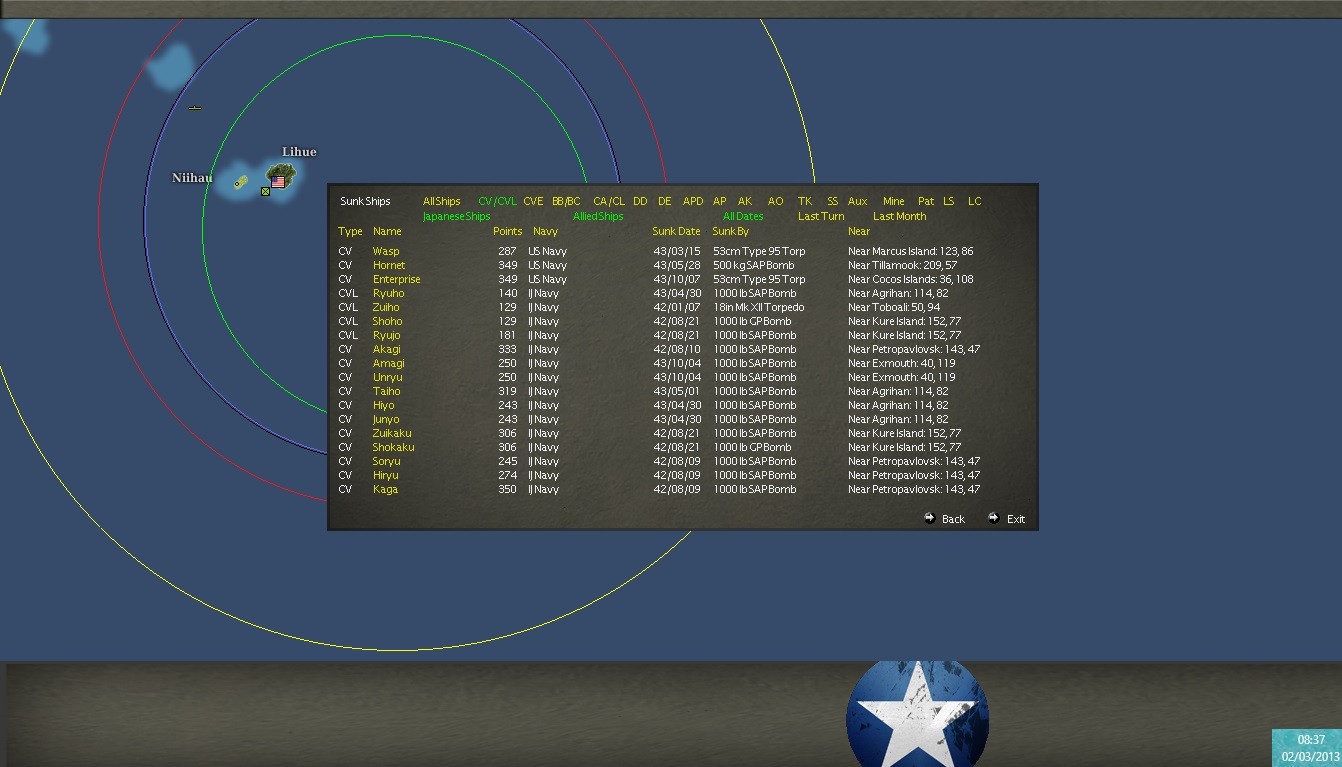1342x767 pixels.
Task: Select the AP filter
Action: coord(720,201)
